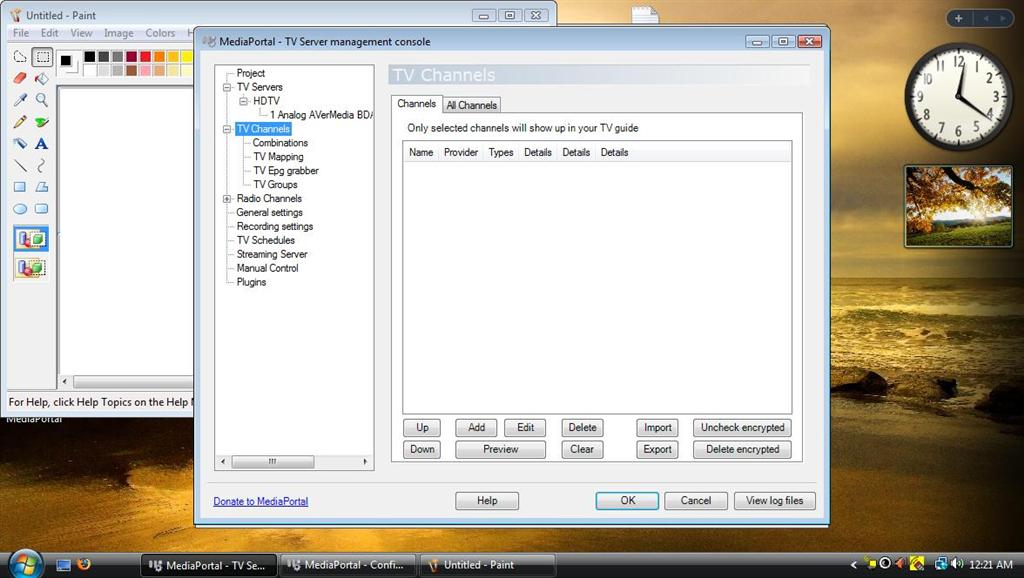Click the tree panel horizontal scrollbar thumb
This screenshot has height=578, width=1024.
pyautogui.click(x=272, y=462)
